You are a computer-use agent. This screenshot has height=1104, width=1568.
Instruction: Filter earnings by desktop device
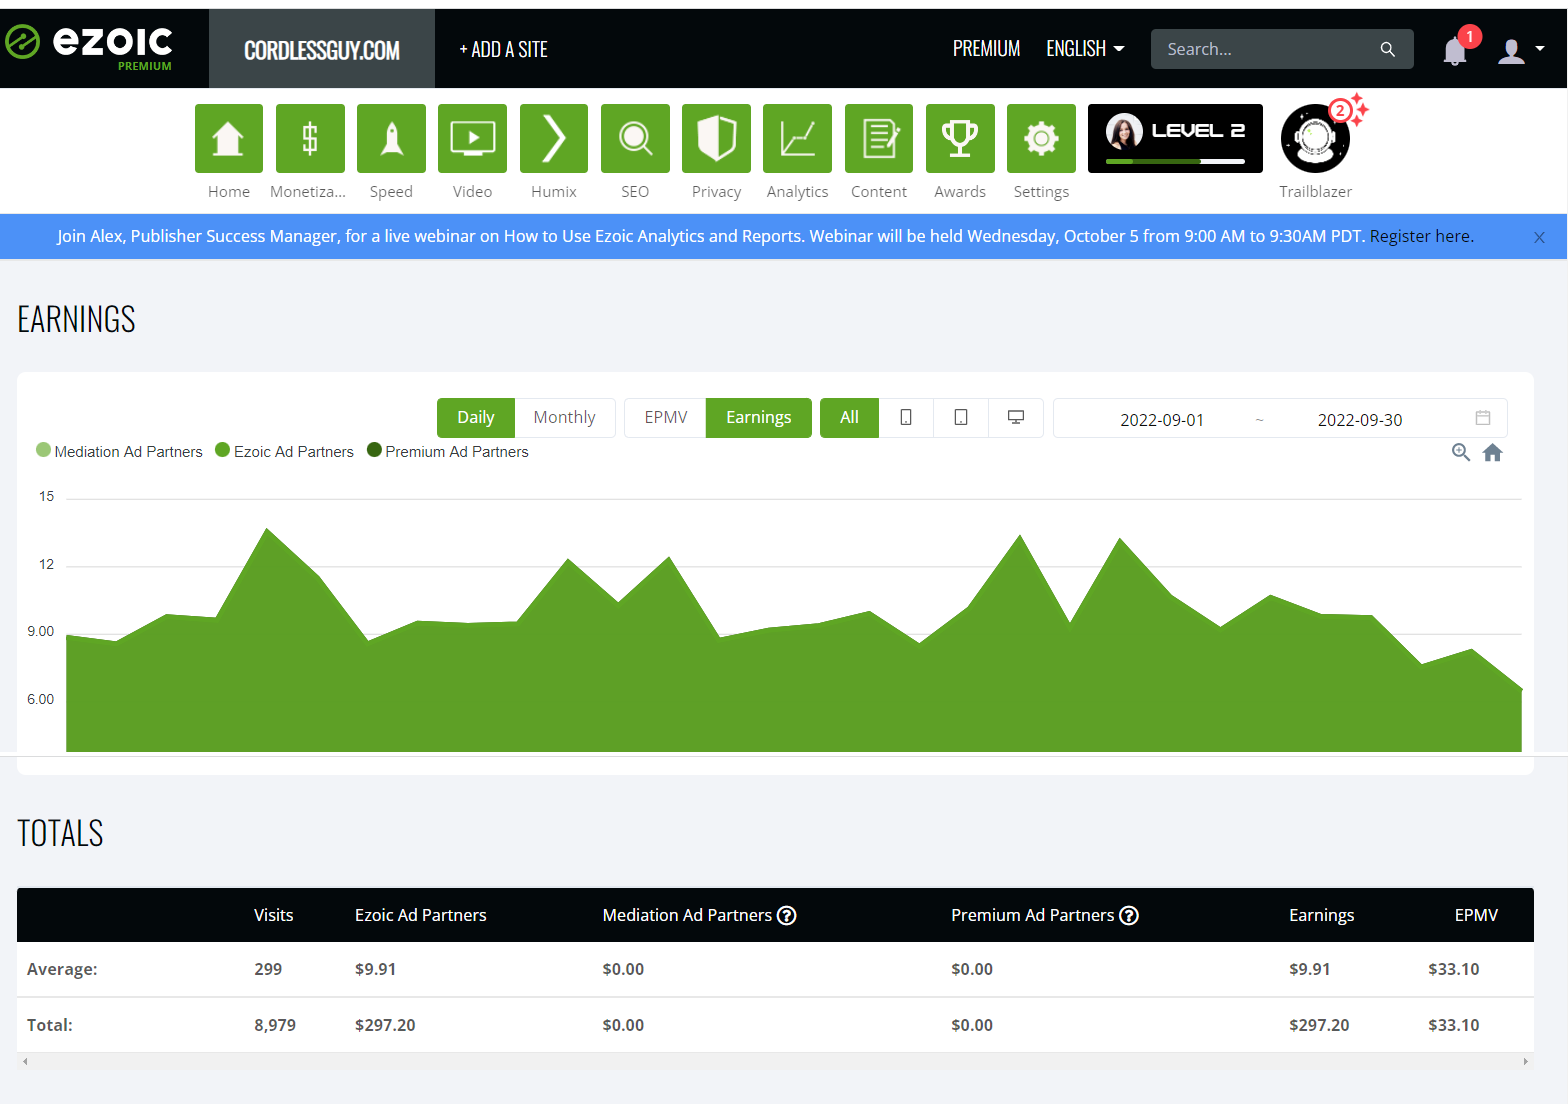pos(1016,417)
